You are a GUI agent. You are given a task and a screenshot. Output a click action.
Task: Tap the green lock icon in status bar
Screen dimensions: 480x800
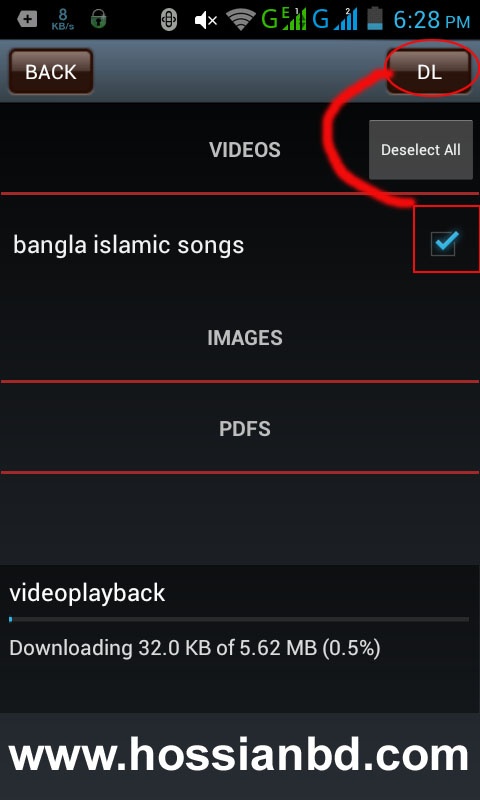pos(98,20)
